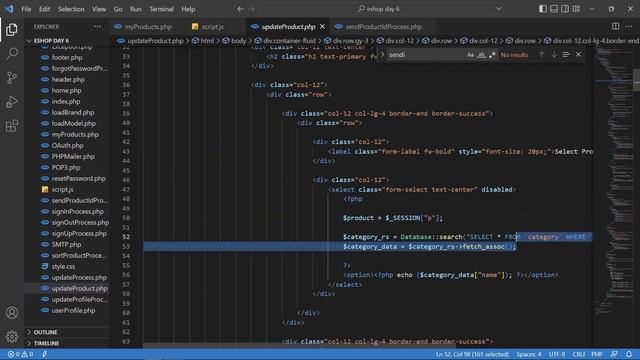Viewport: 640px width, 360px height.
Task: Click the feedback icon in status bar
Action: (614, 354)
